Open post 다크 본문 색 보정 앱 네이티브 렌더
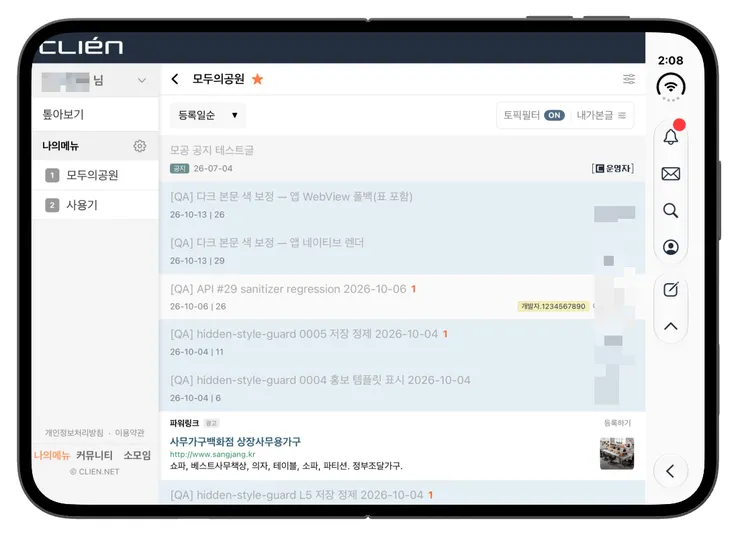The width and height of the screenshot is (740, 545). tap(267, 243)
